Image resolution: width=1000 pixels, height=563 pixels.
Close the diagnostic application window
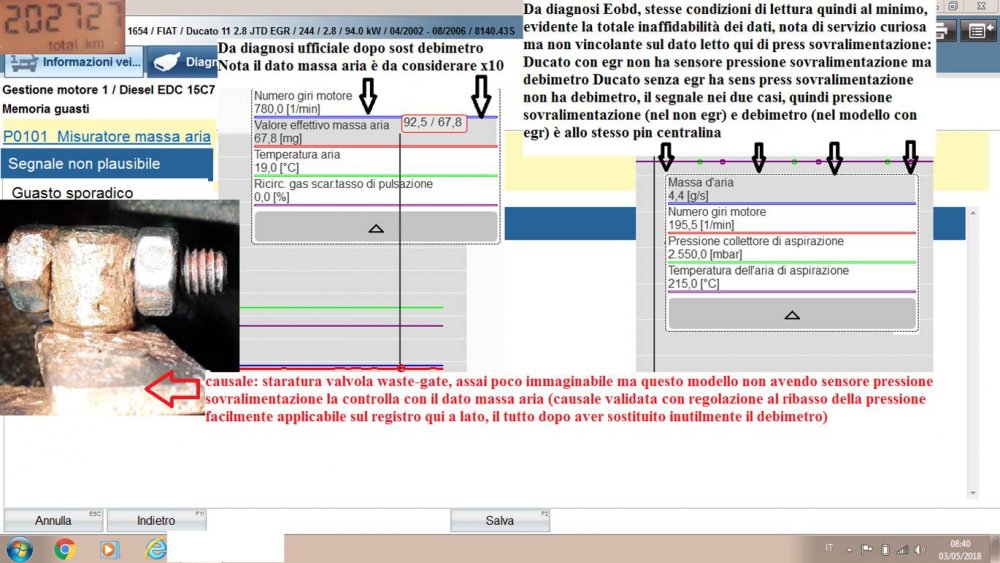(x=982, y=6)
